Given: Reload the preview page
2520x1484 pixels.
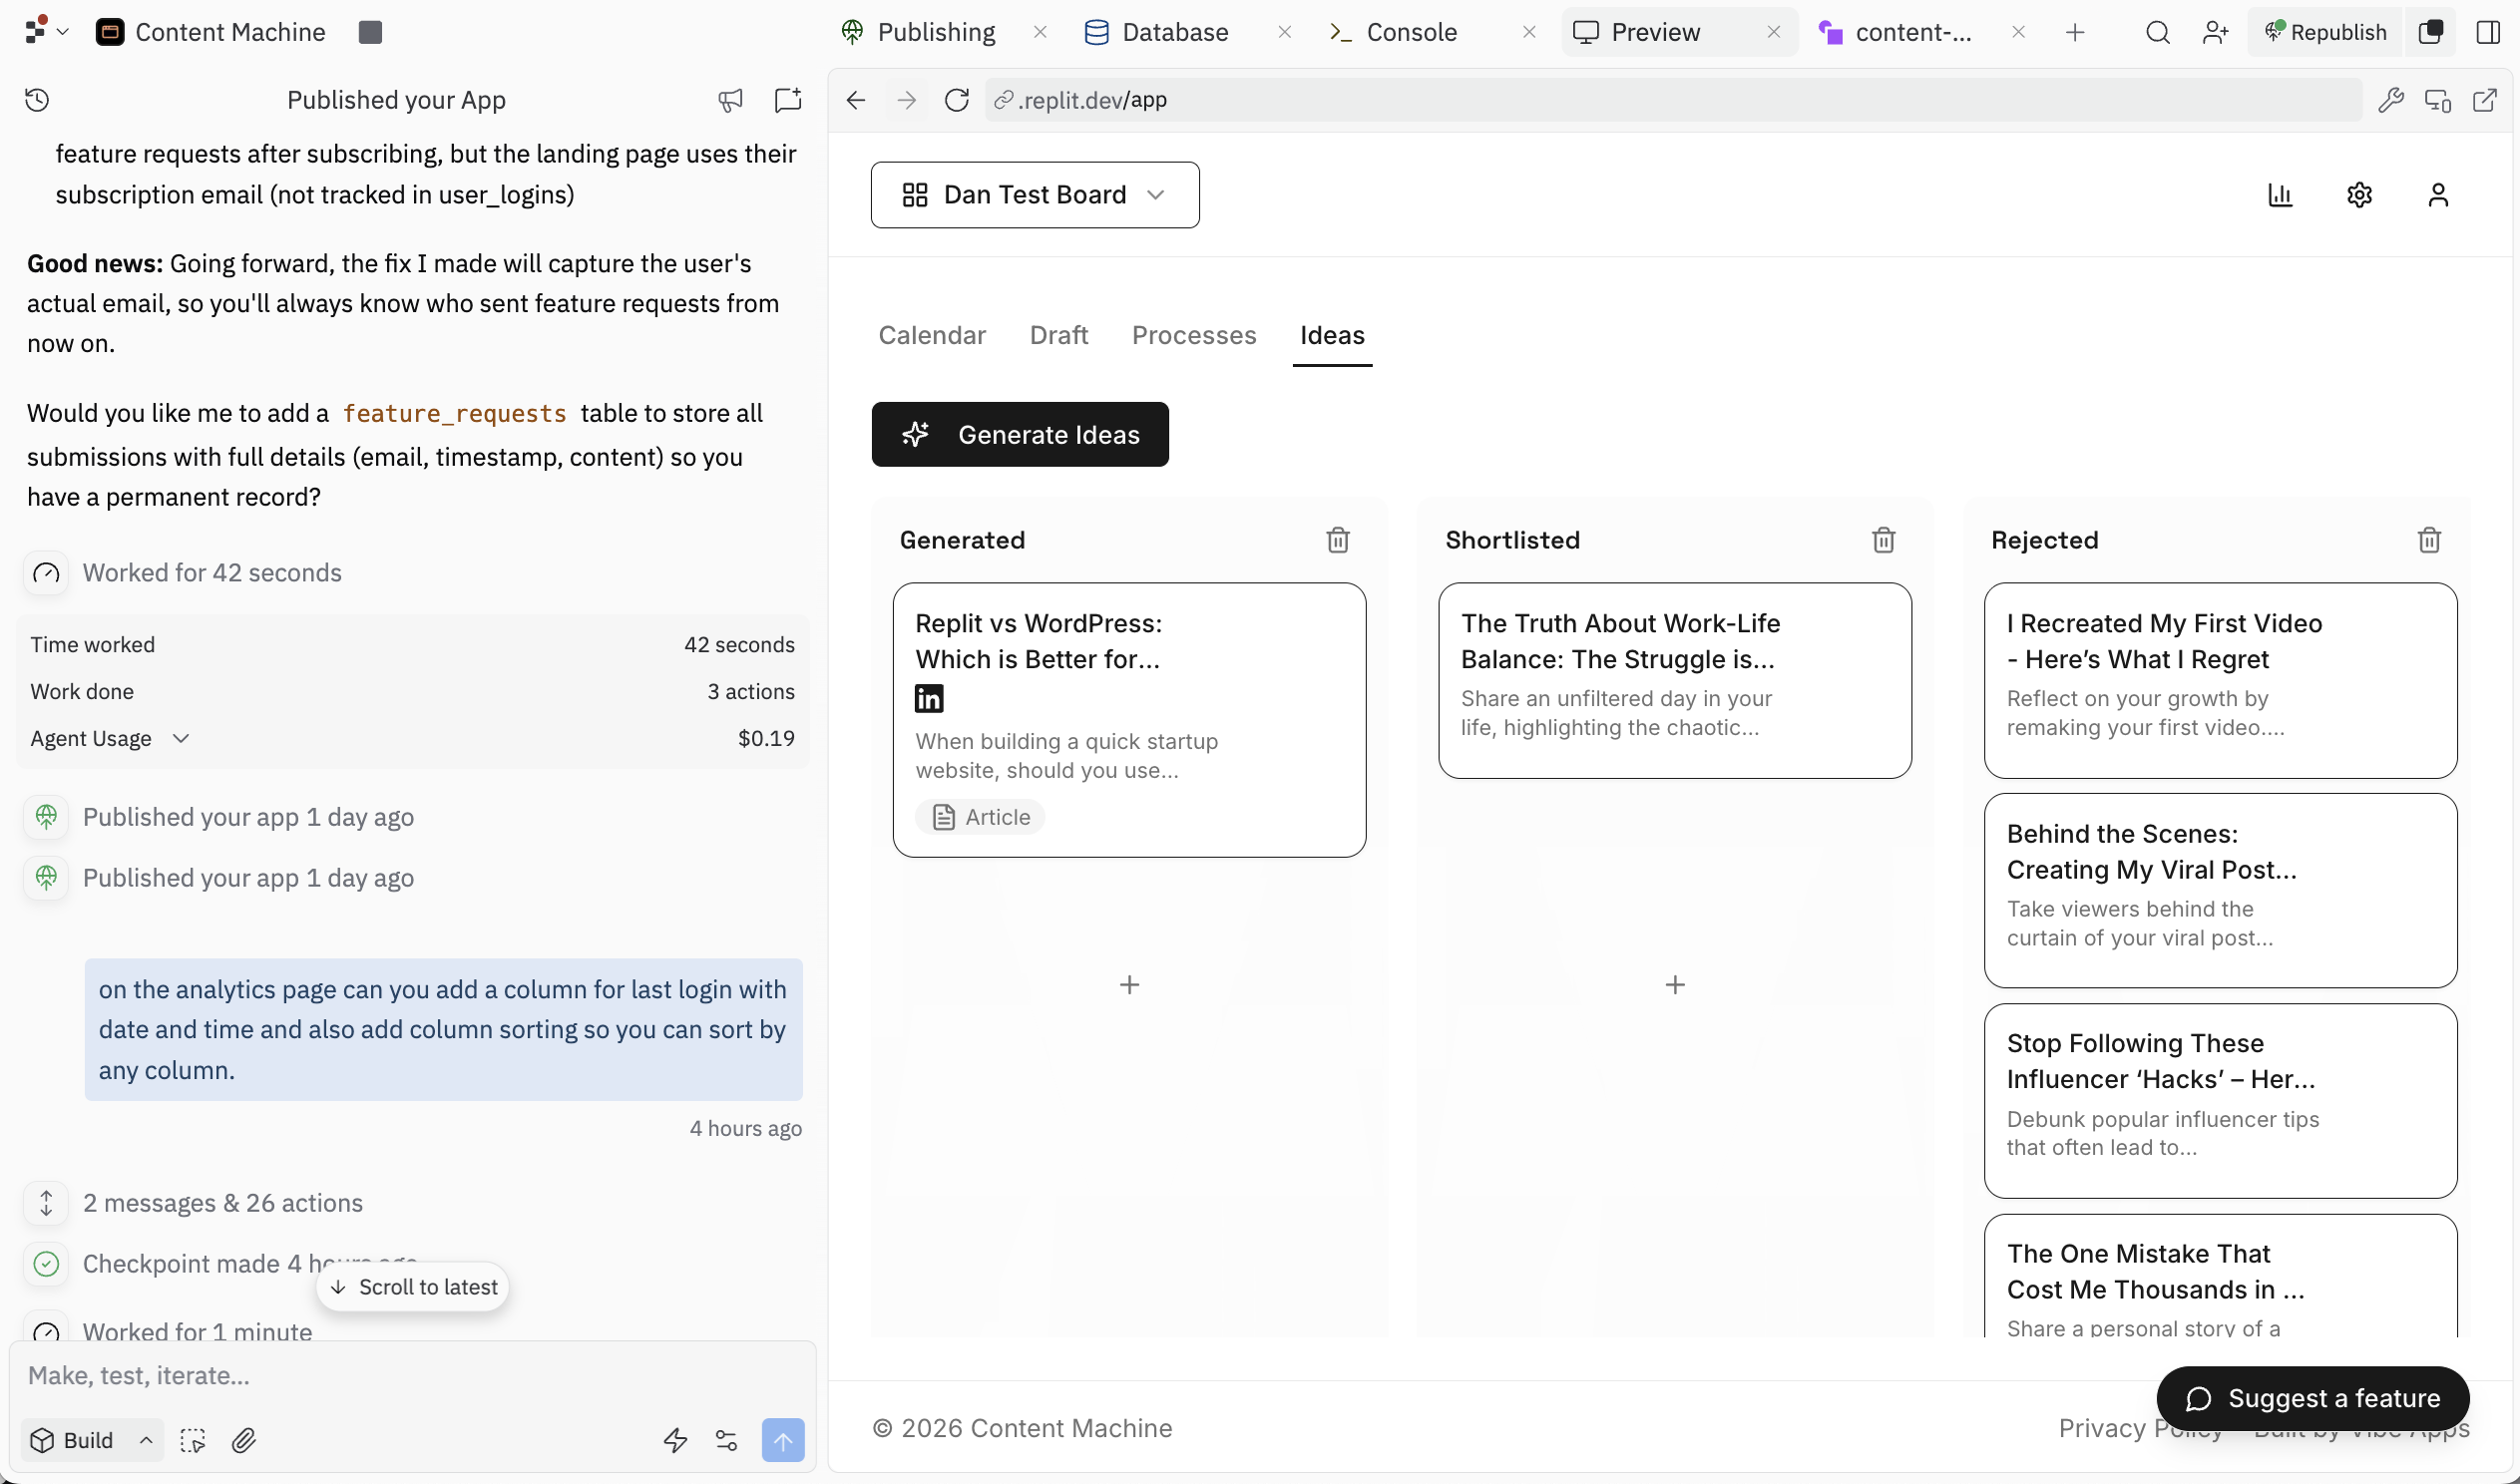Looking at the screenshot, I should [957, 100].
